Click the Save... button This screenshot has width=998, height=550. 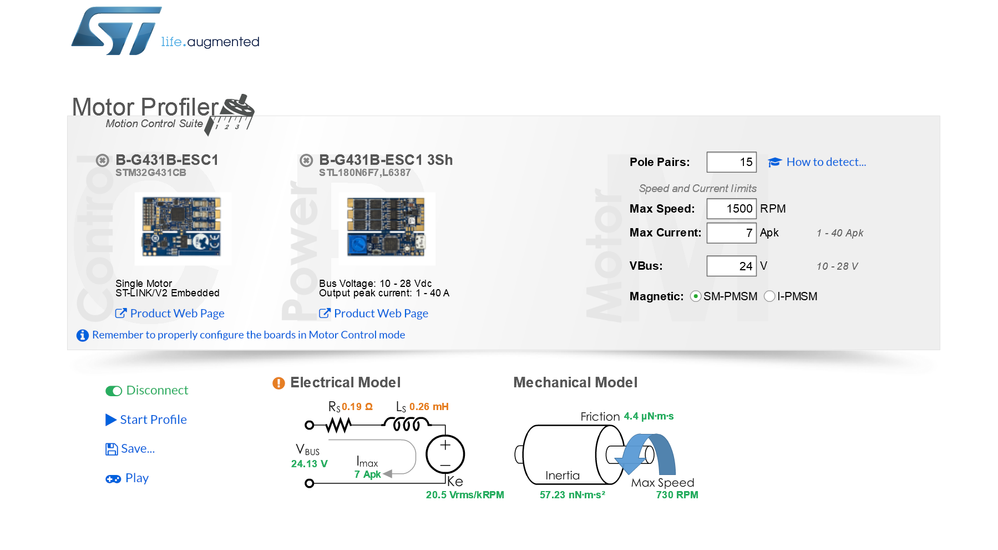(130, 449)
